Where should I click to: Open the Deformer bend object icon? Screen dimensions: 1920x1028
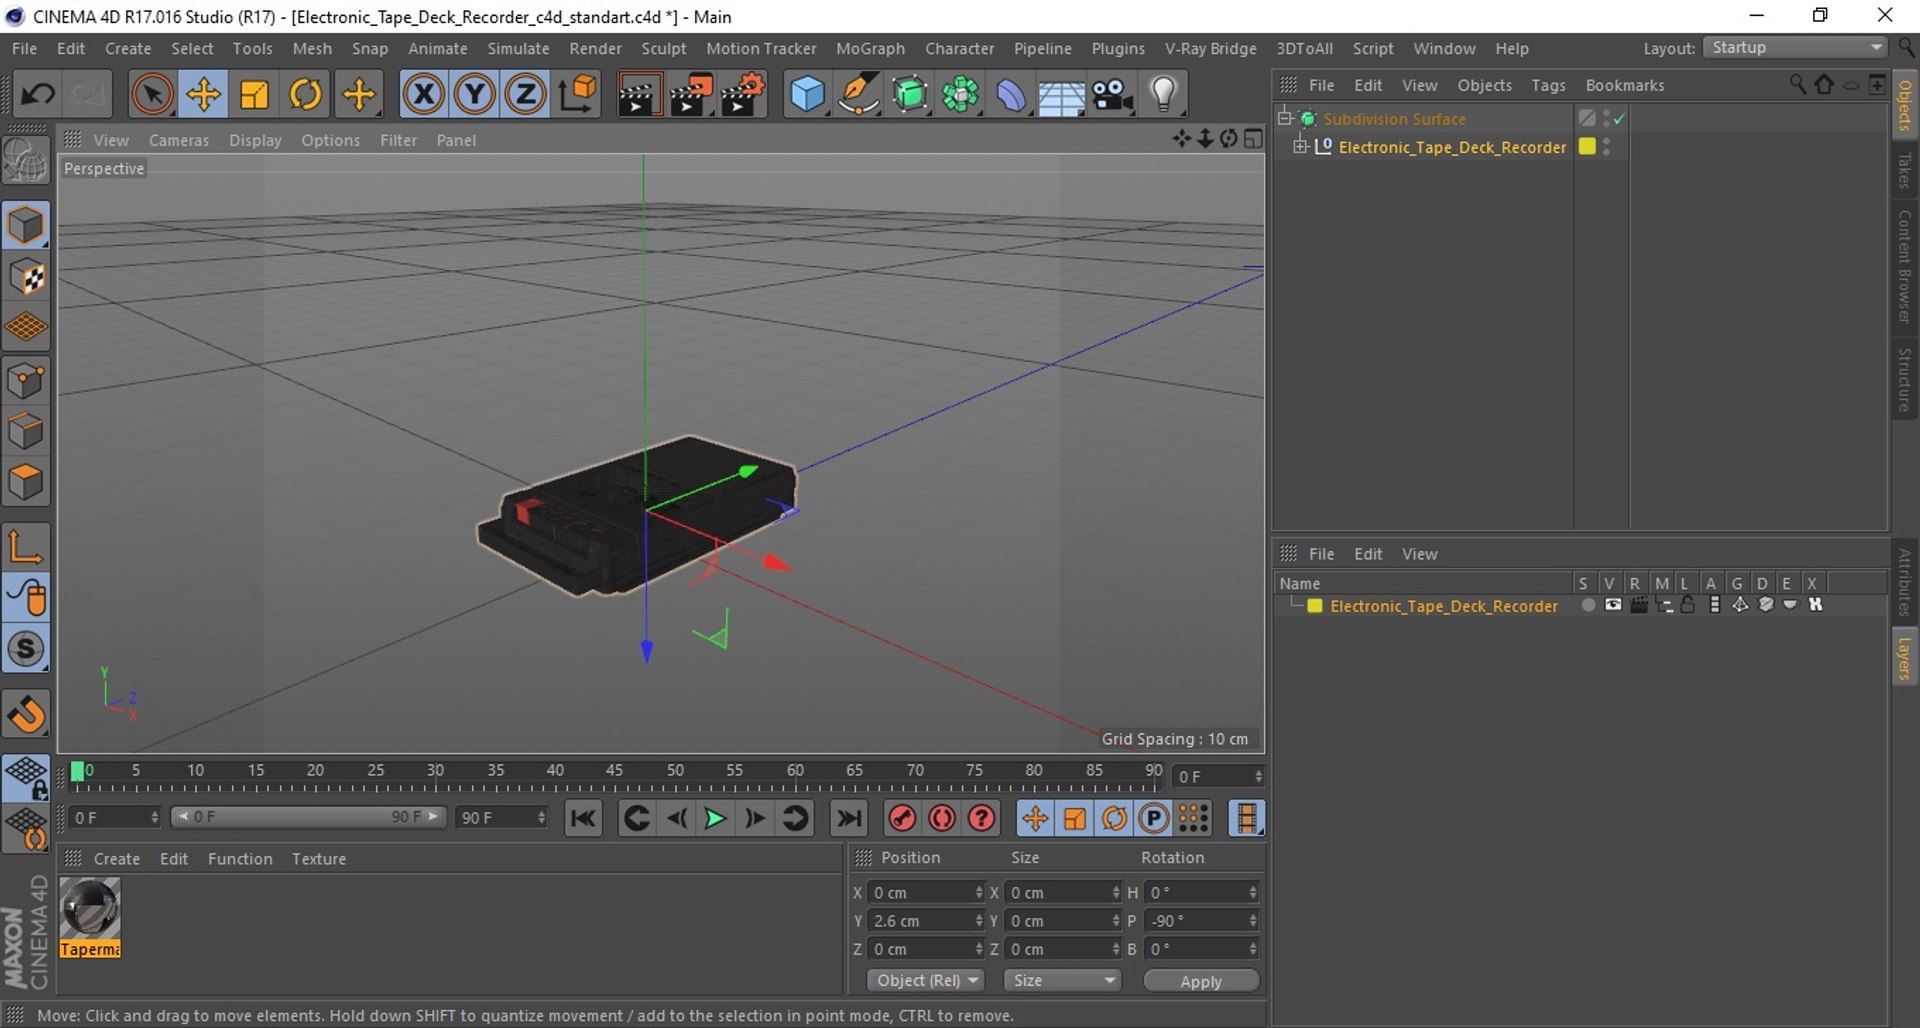(x=1010, y=95)
